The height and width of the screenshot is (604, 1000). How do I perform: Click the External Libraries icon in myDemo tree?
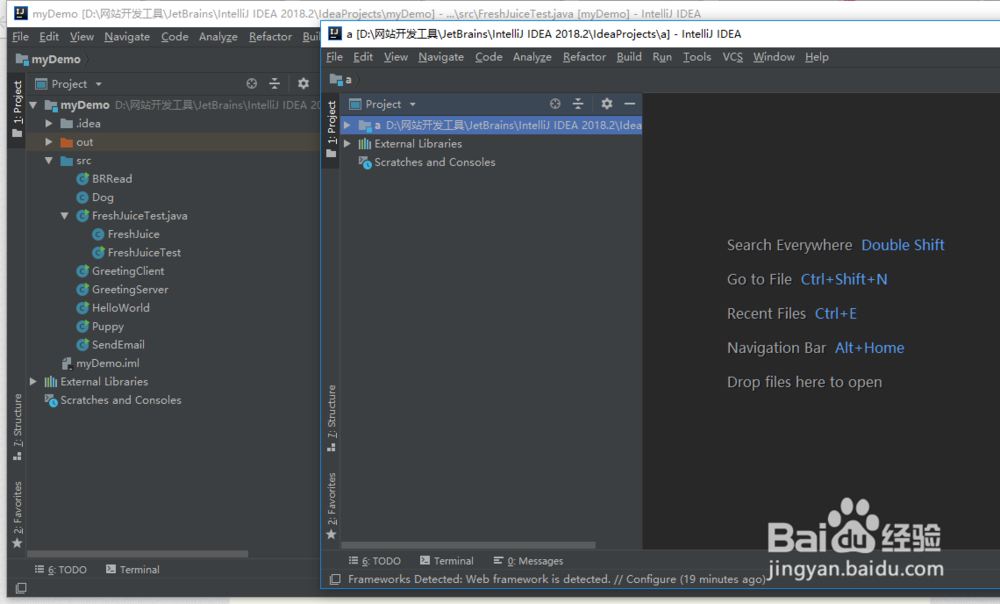click(50, 382)
